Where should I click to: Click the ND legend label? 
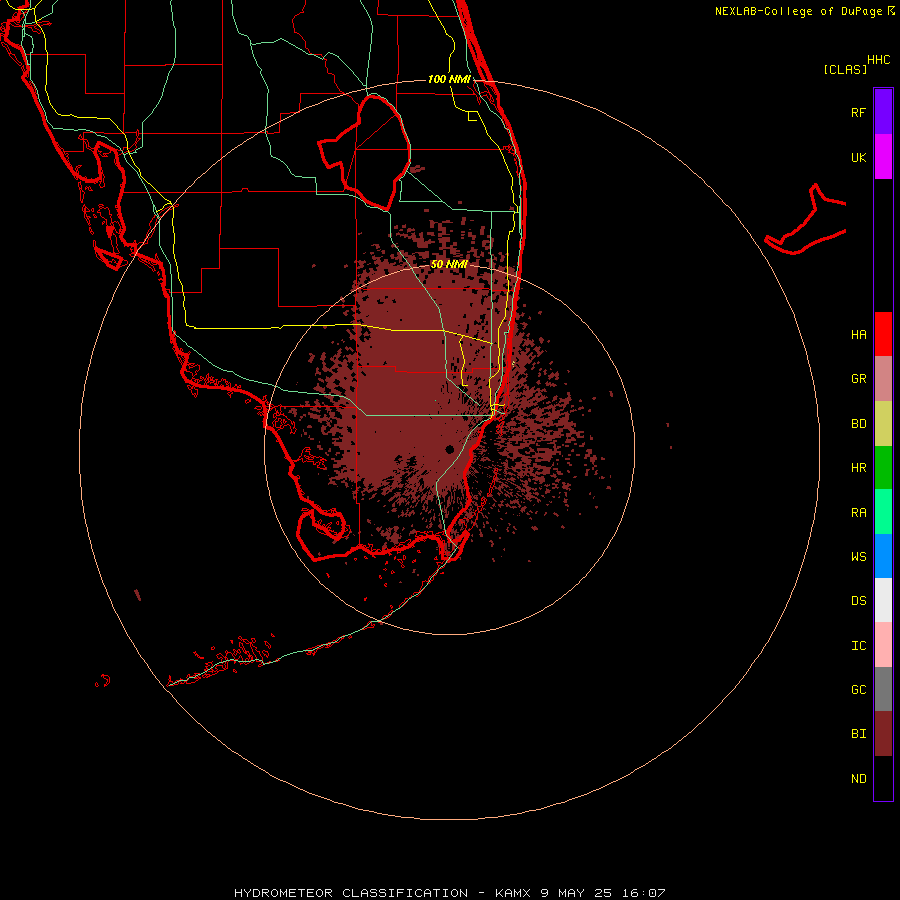(858, 779)
